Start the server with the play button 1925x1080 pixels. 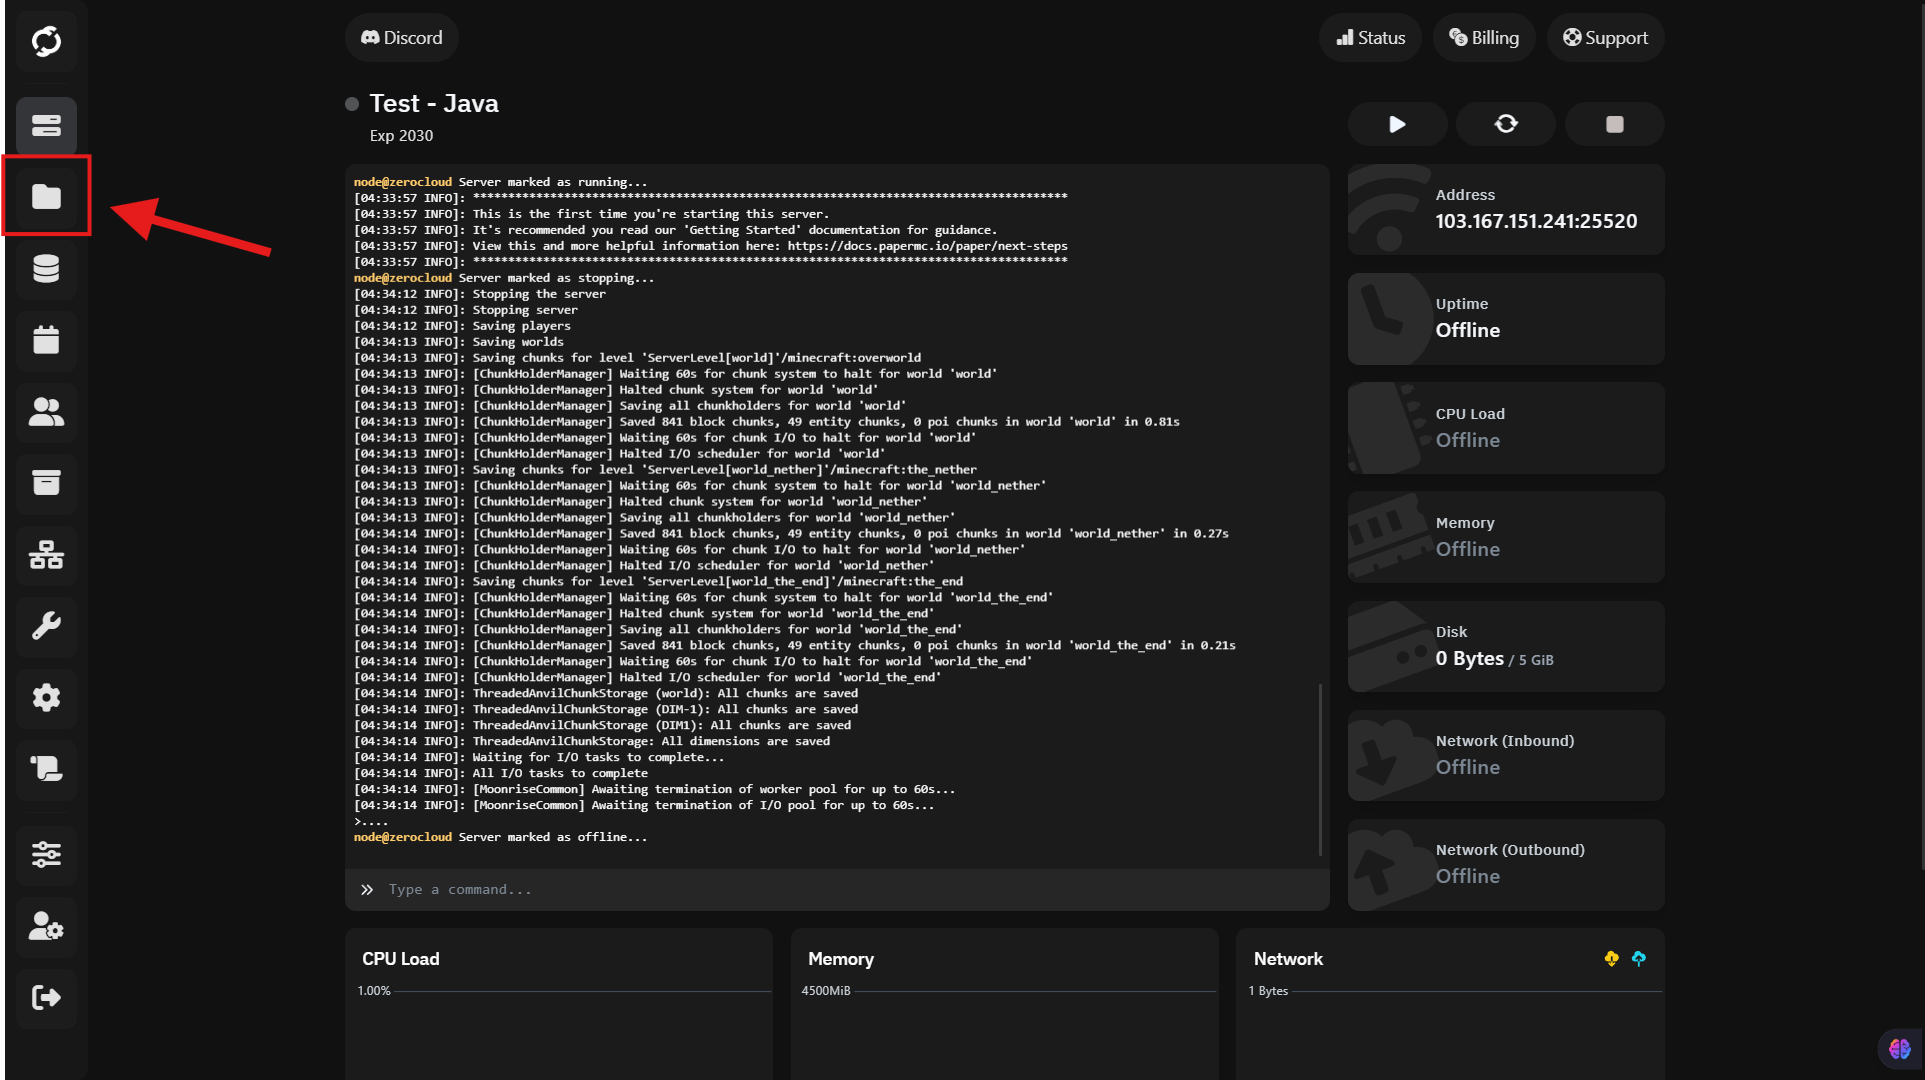click(x=1396, y=124)
